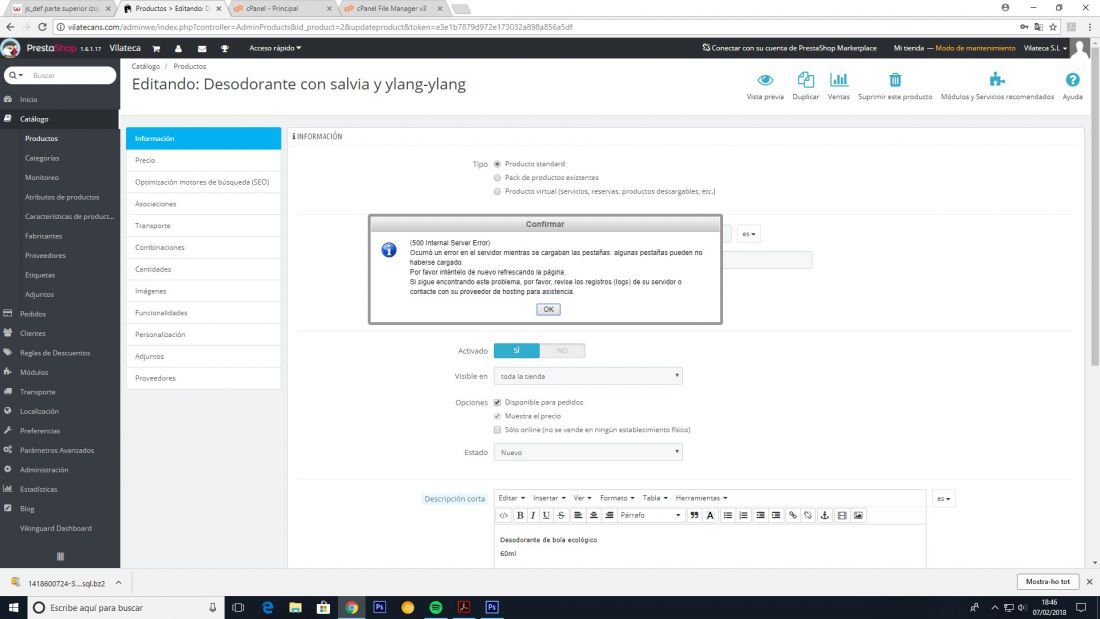Open the Combinaciones tab
Image resolution: width=1100 pixels, height=619 pixels.
click(203, 247)
